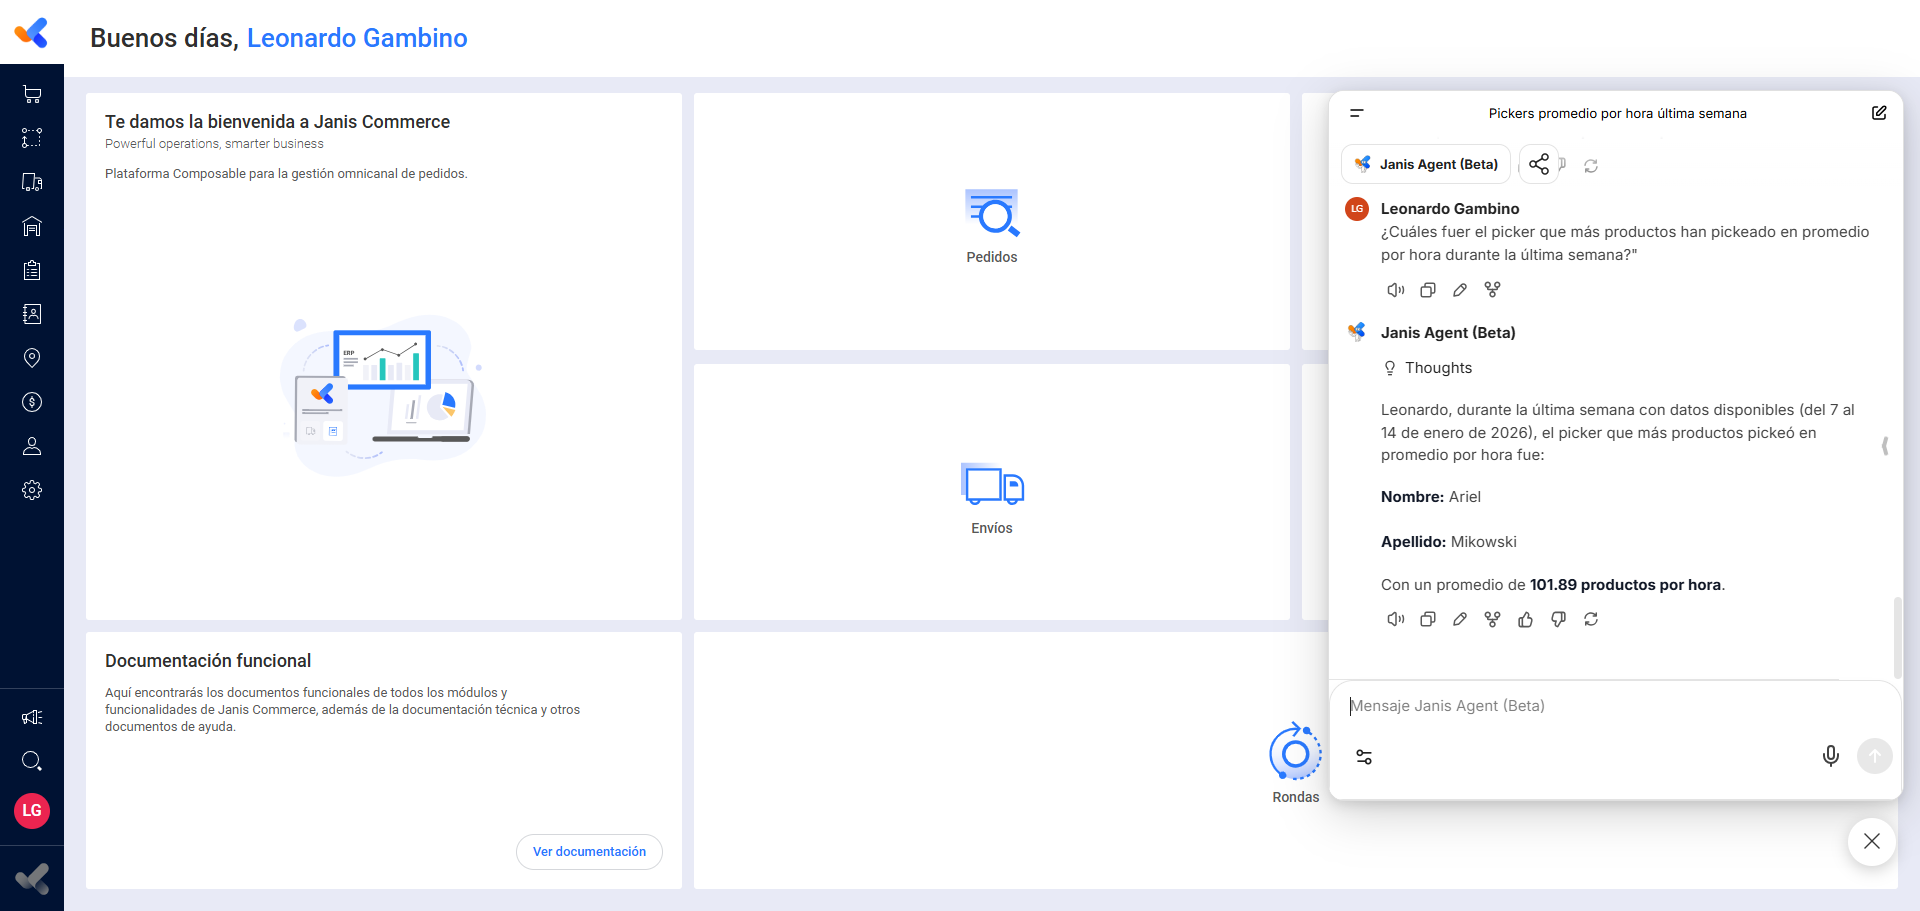Give thumbs up to agent answer

click(1525, 620)
